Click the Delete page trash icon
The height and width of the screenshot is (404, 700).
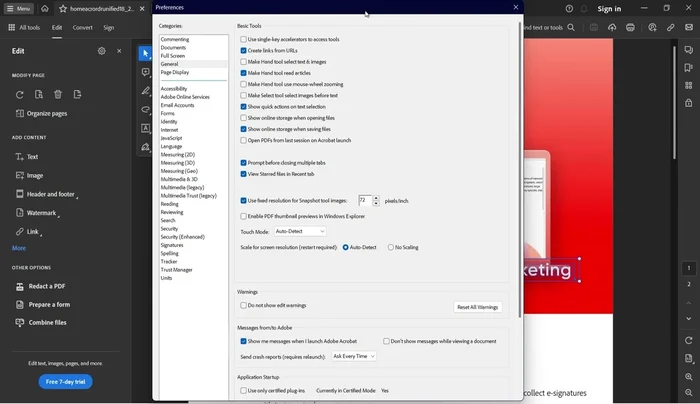[x=59, y=95]
